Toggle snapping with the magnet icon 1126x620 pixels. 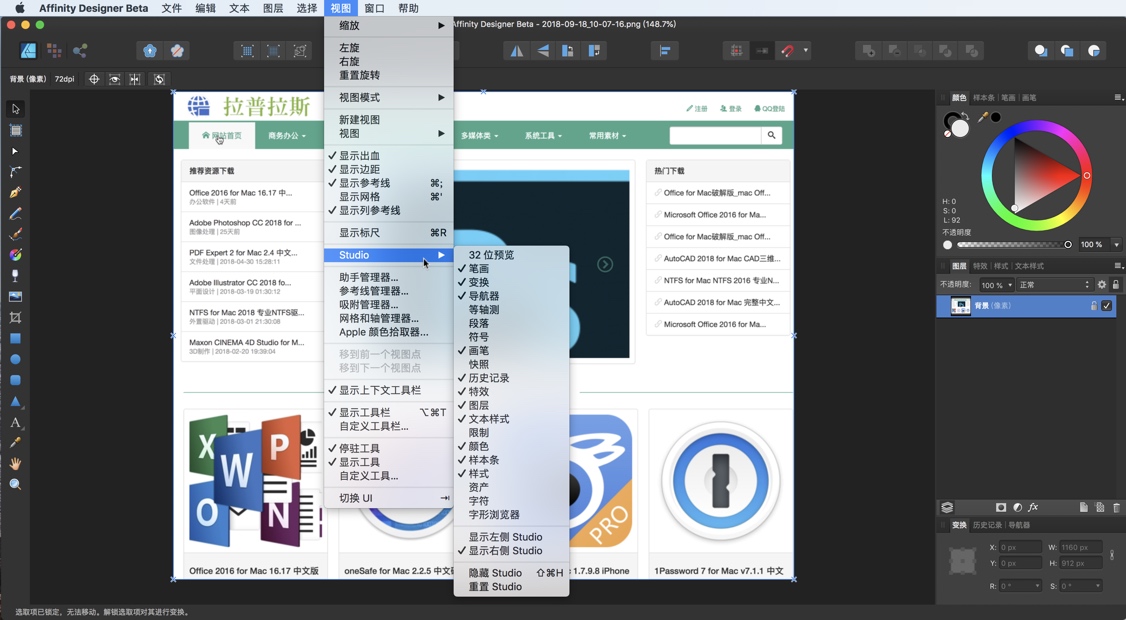(x=788, y=51)
